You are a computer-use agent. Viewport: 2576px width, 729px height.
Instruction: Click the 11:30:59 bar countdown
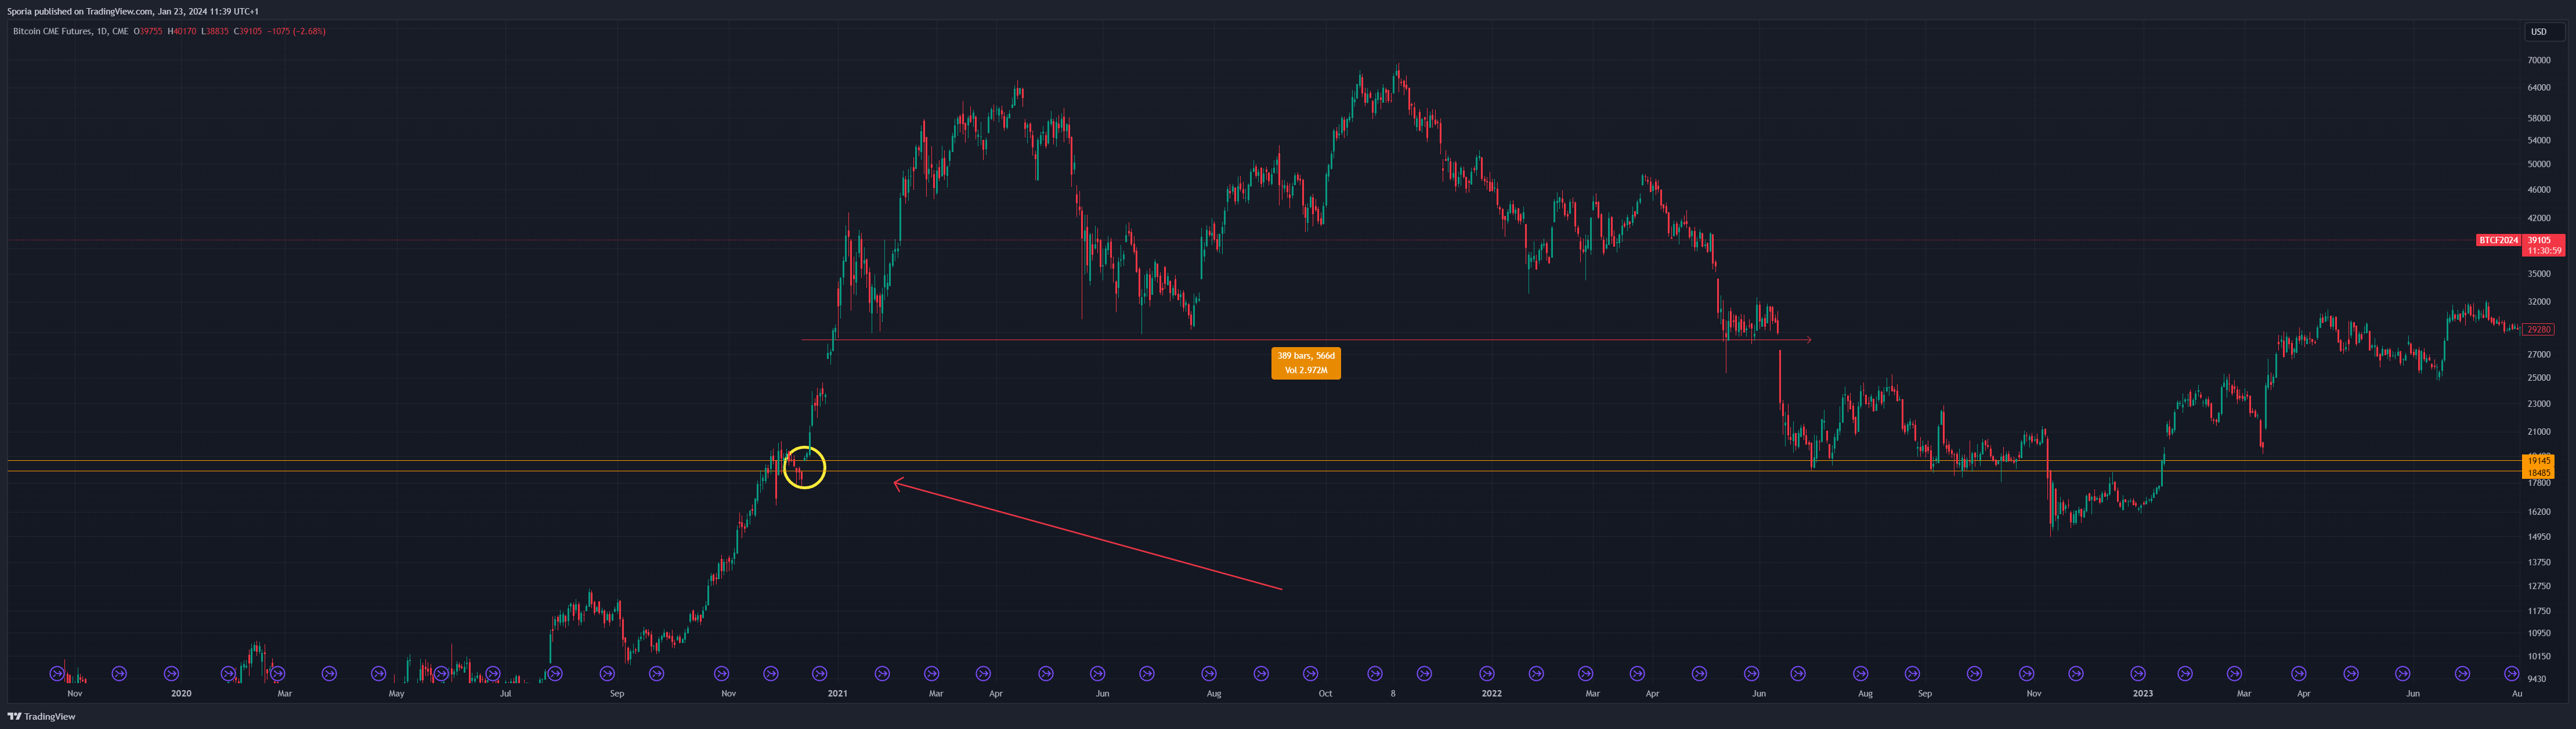2543,251
